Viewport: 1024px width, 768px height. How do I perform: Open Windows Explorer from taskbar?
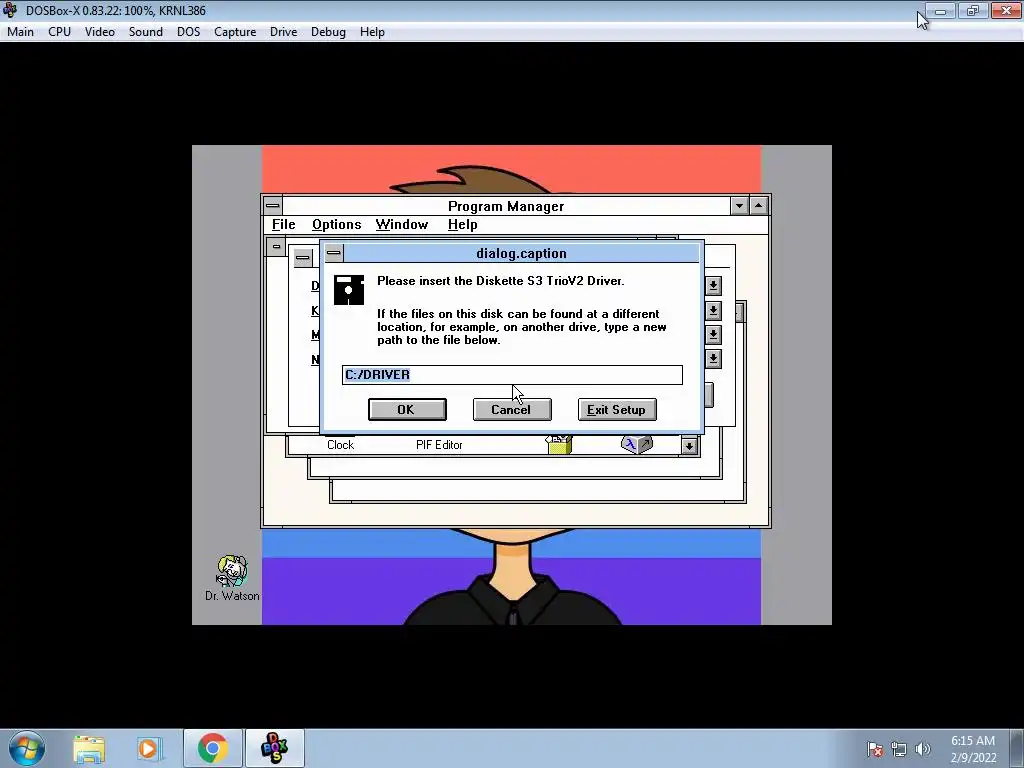(89, 749)
